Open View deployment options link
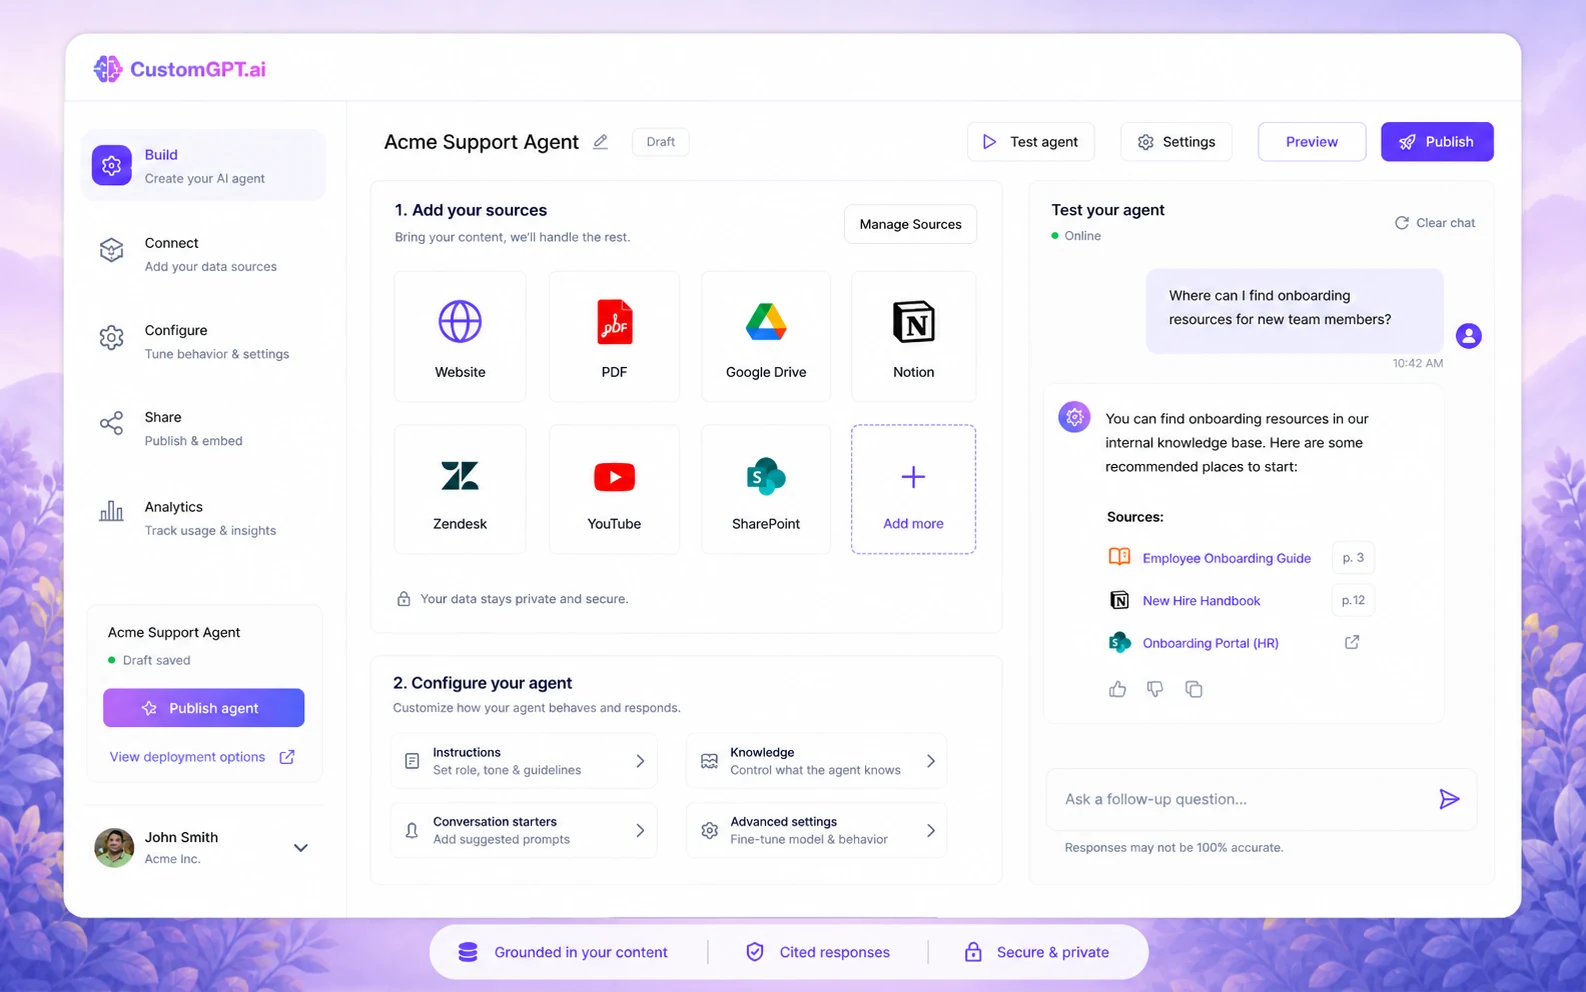This screenshot has height=992, width=1586. click(x=187, y=757)
